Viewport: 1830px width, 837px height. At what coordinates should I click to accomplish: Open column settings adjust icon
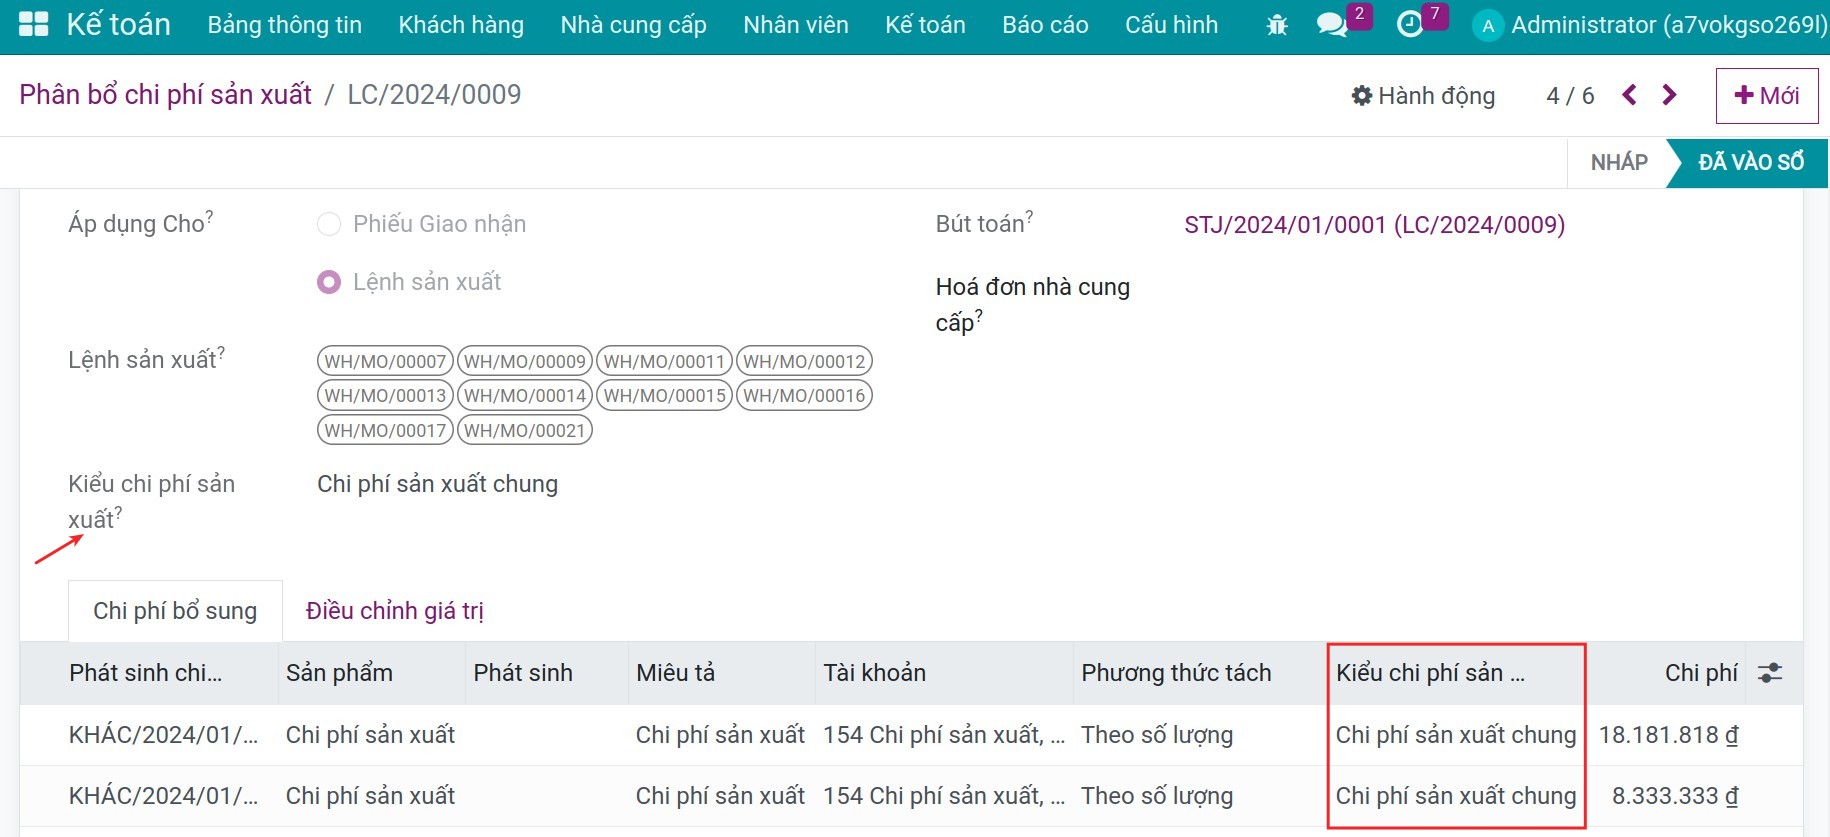[x=1770, y=673]
